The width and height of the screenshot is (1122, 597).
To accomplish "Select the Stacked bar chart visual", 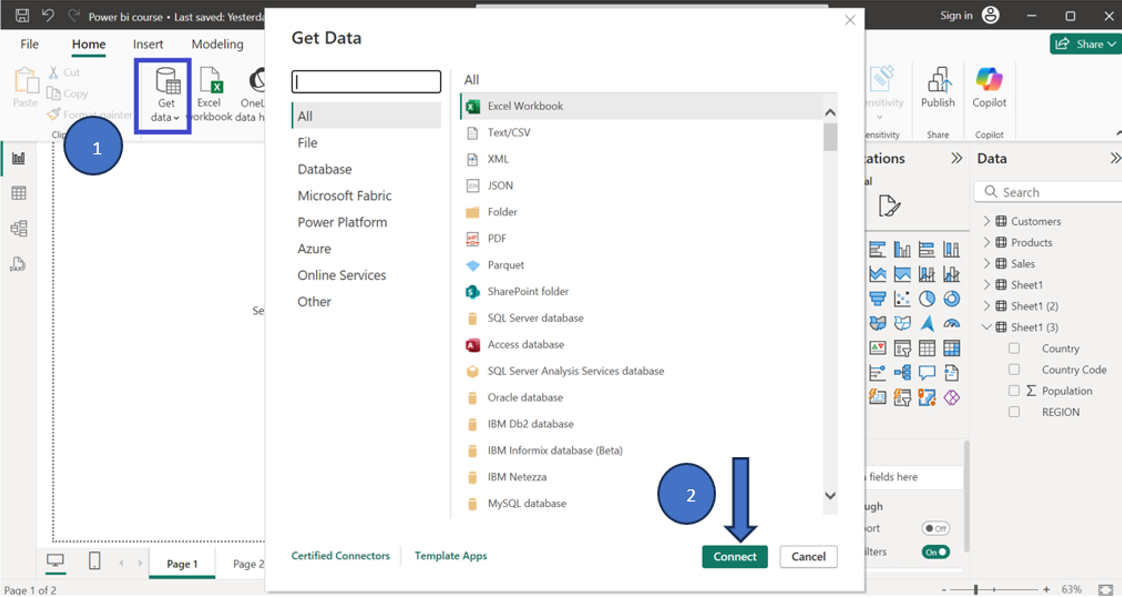I will pyautogui.click(x=876, y=248).
